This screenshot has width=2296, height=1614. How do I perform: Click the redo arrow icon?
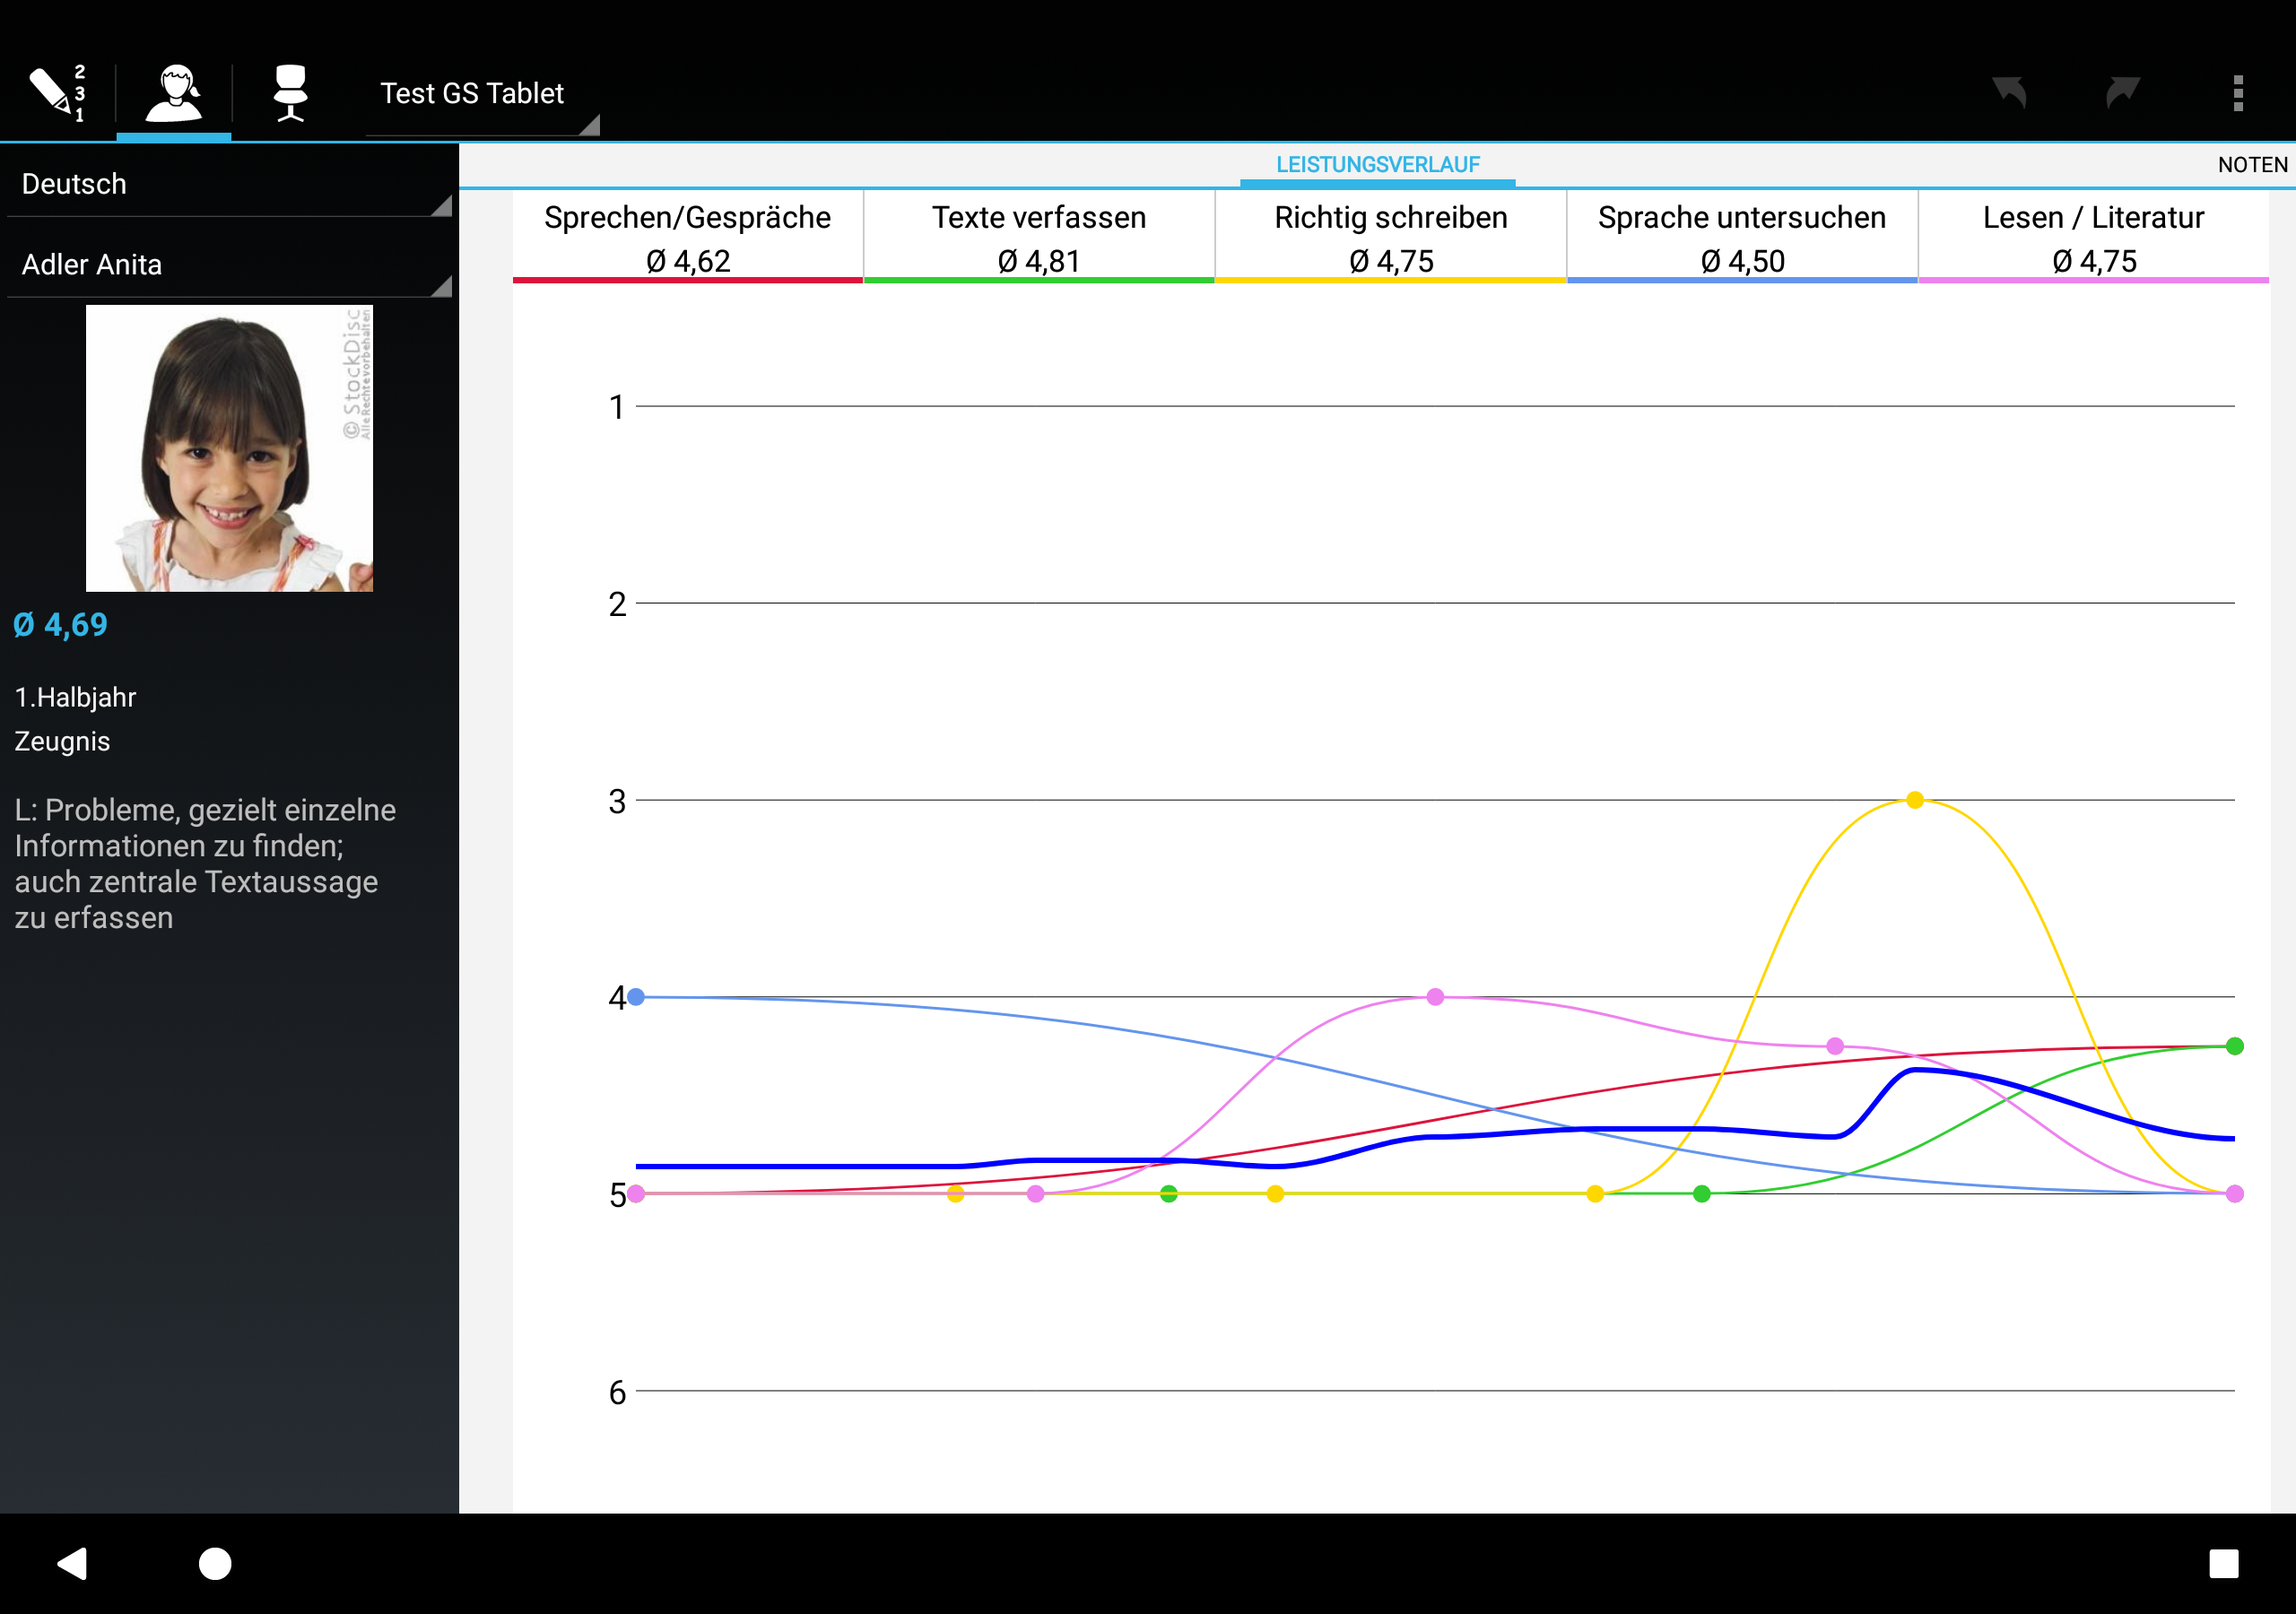(x=2122, y=93)
